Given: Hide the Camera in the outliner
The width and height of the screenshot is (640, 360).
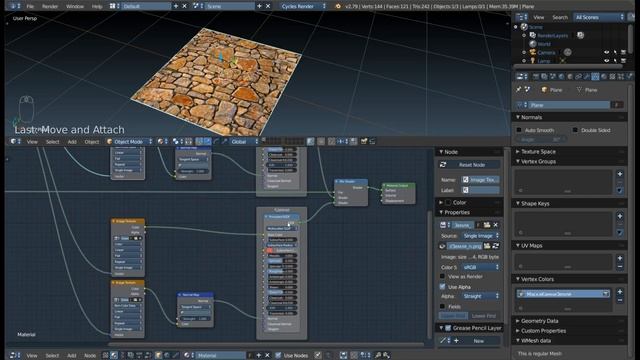Looking at the screenshot, I should point(607,52).
